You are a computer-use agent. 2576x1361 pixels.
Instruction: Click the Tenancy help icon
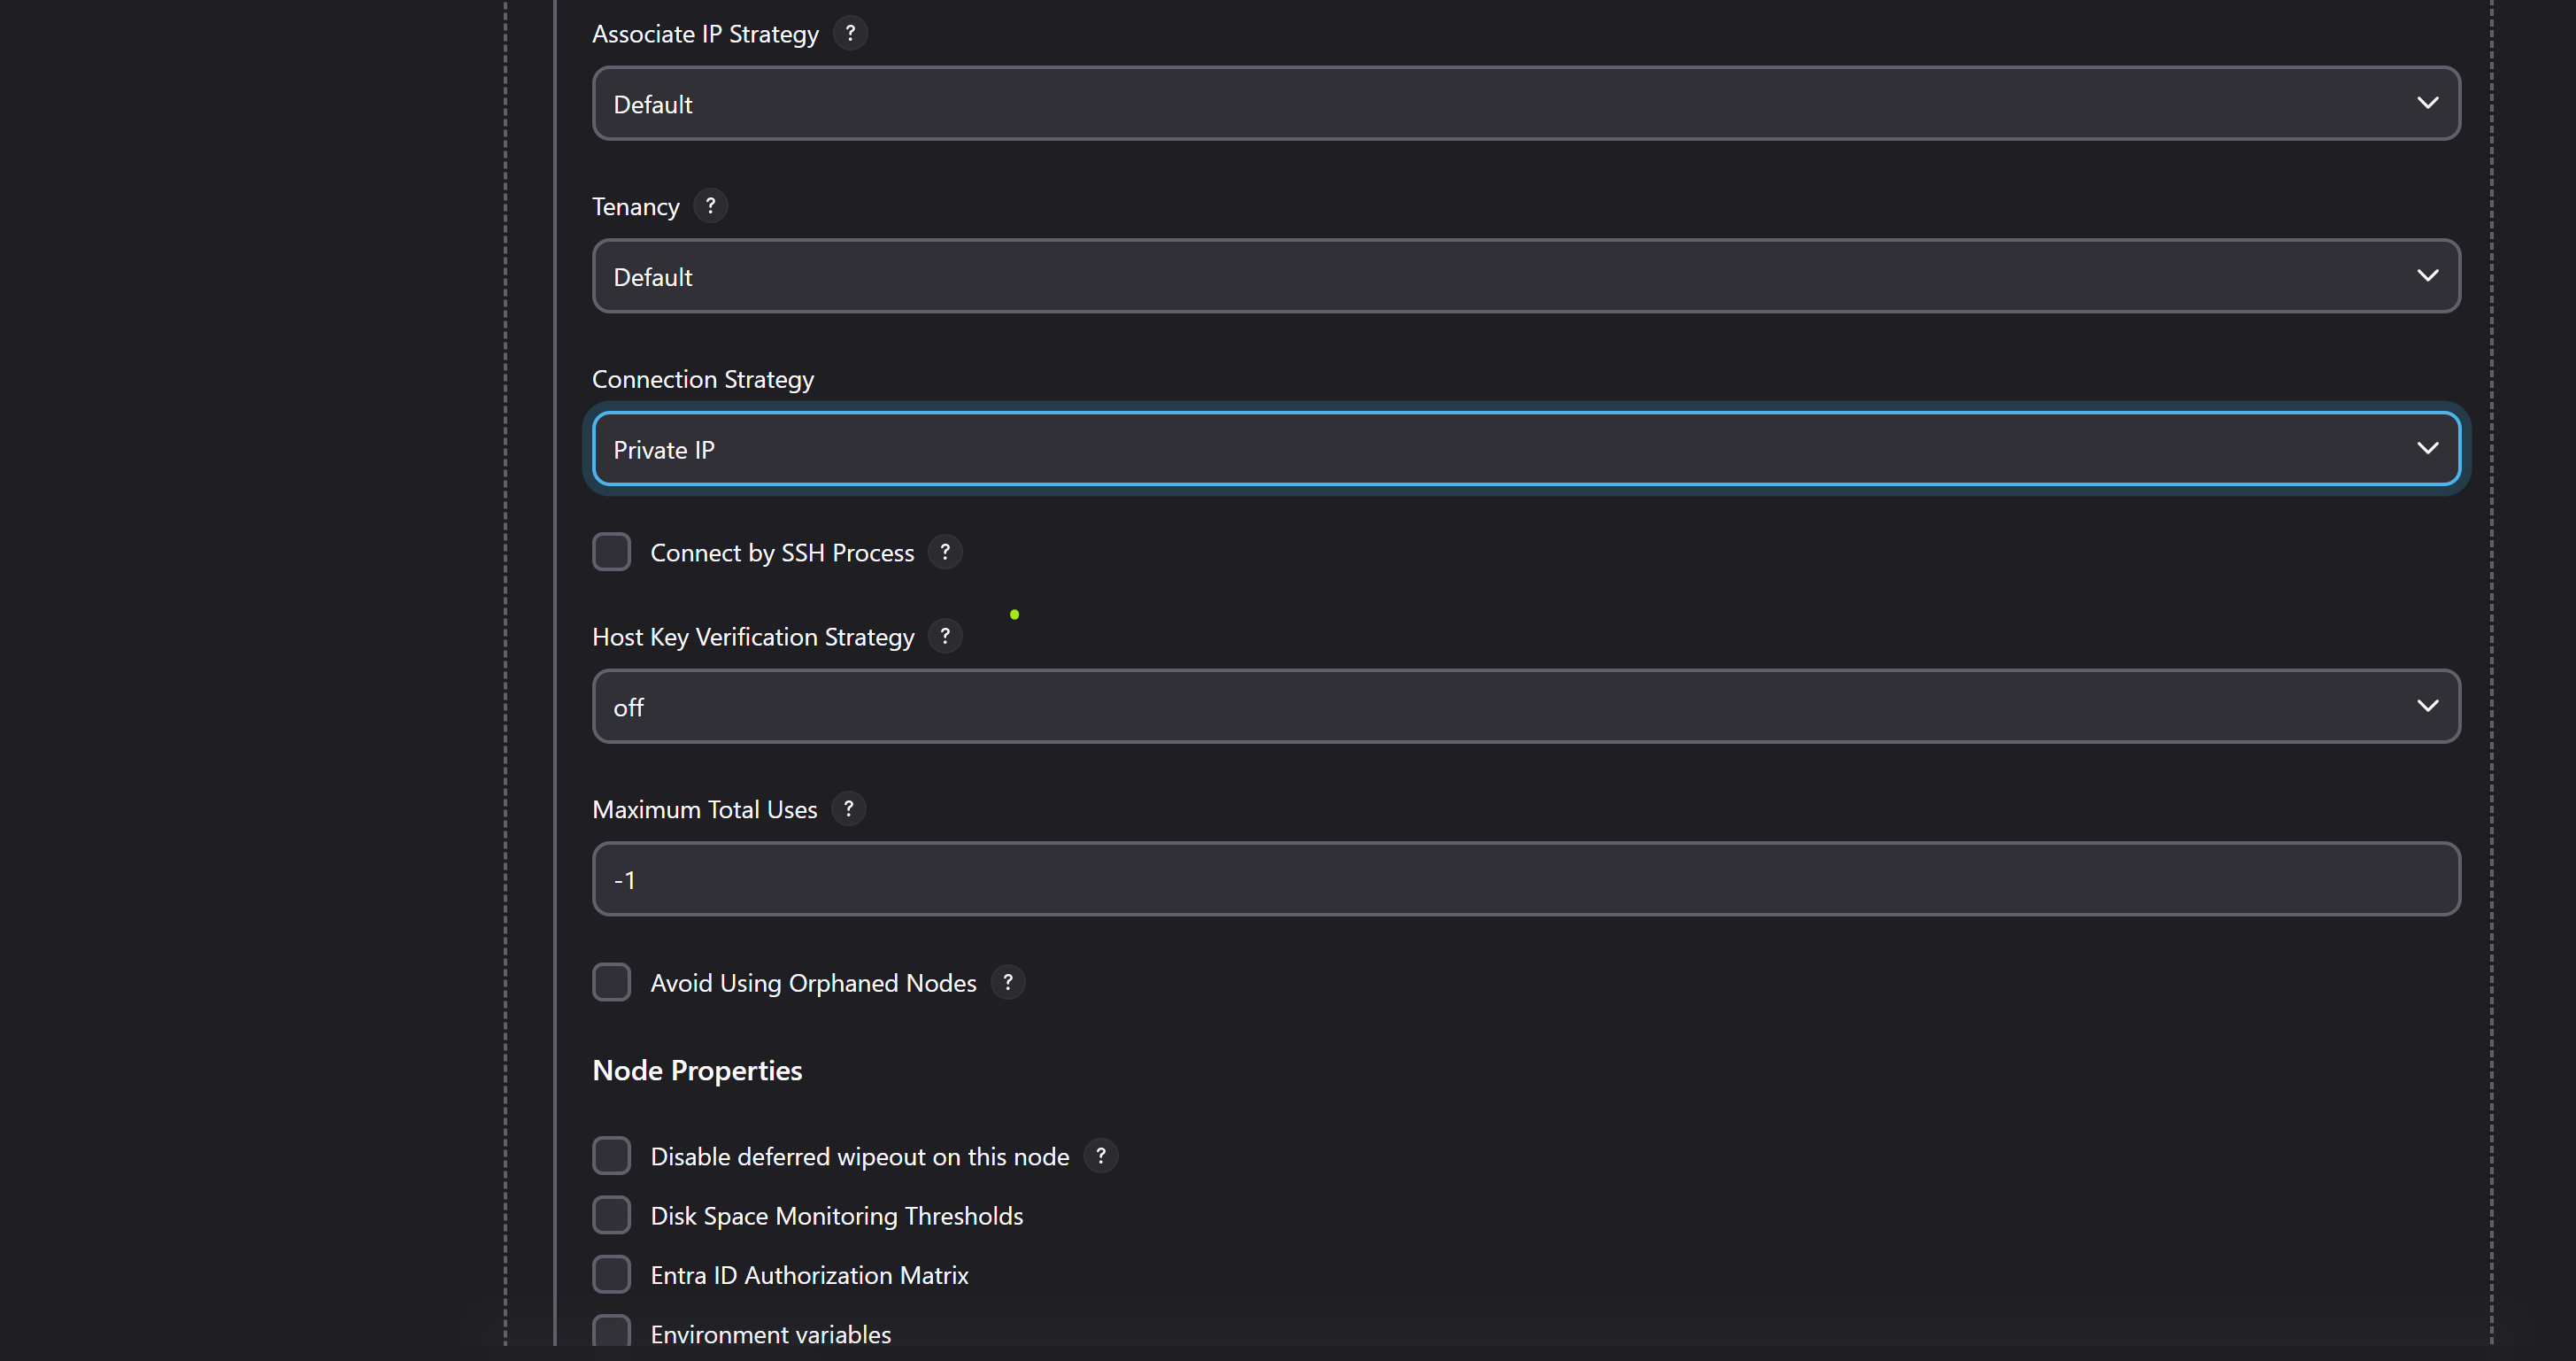(710, 206)
